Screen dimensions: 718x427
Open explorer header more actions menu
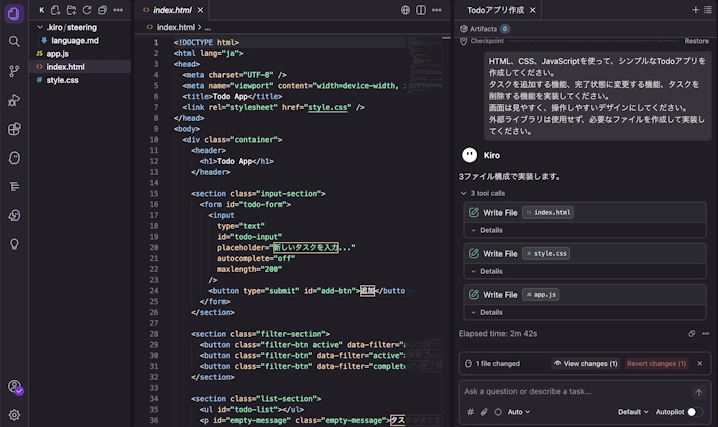click(x=118, y=10)
